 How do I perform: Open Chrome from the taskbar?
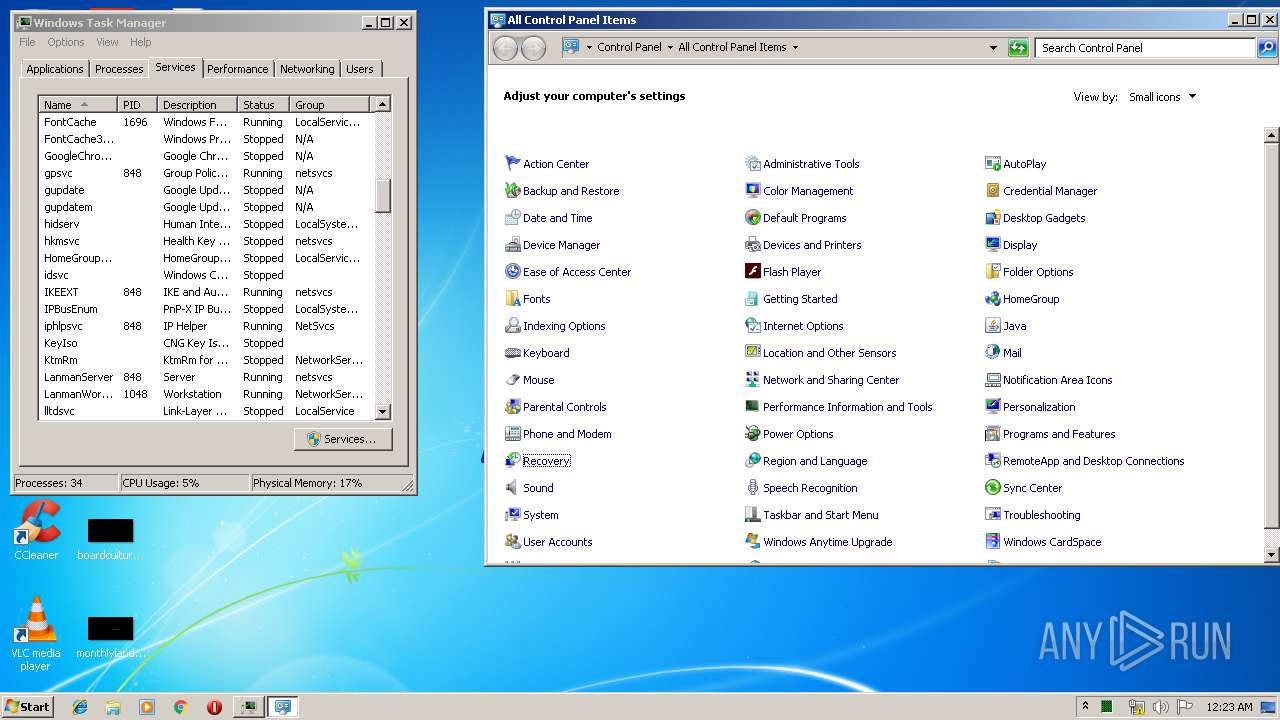(180, 706)
